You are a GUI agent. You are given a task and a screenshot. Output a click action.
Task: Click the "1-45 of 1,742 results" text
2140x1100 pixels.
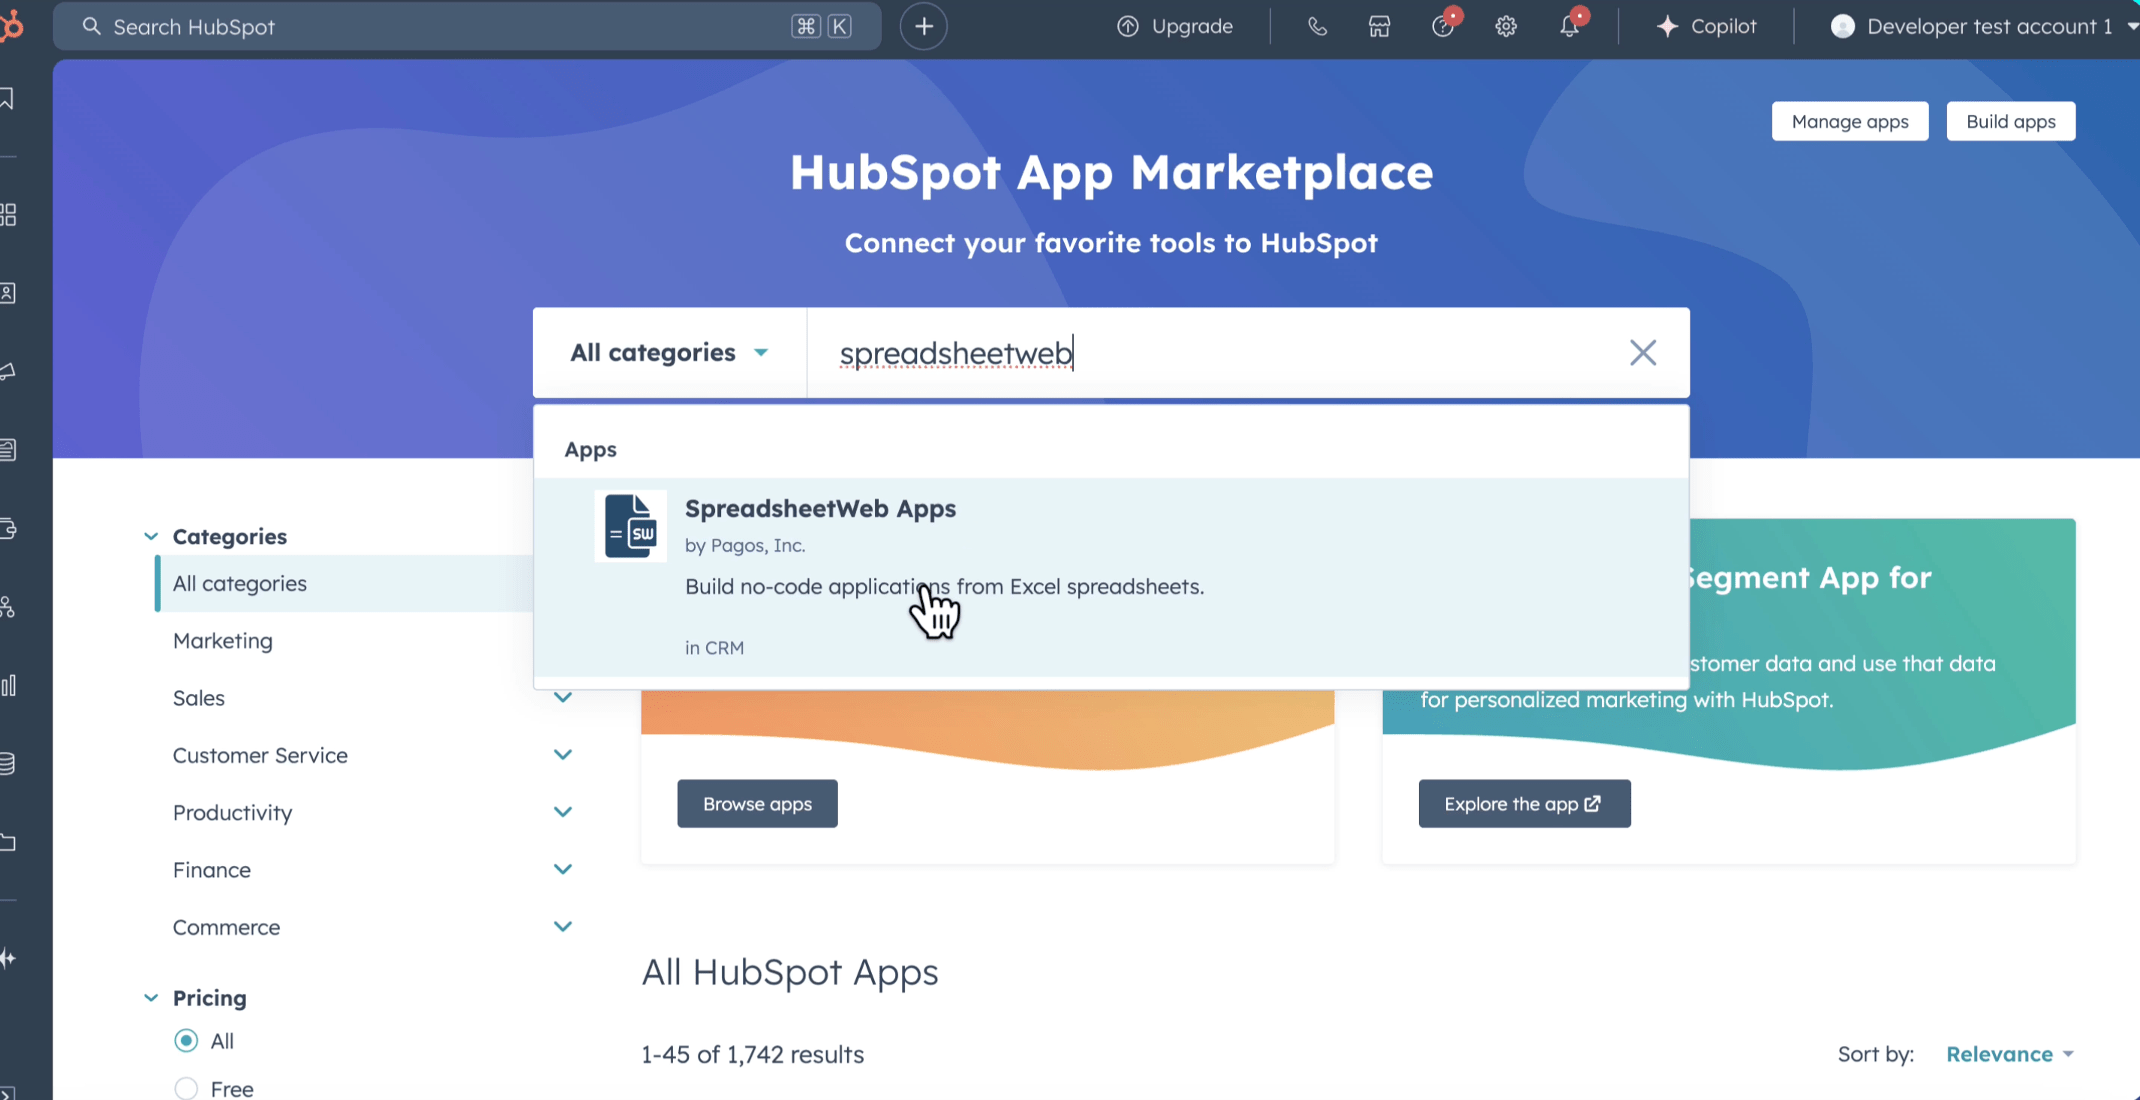pos(752,1054)
